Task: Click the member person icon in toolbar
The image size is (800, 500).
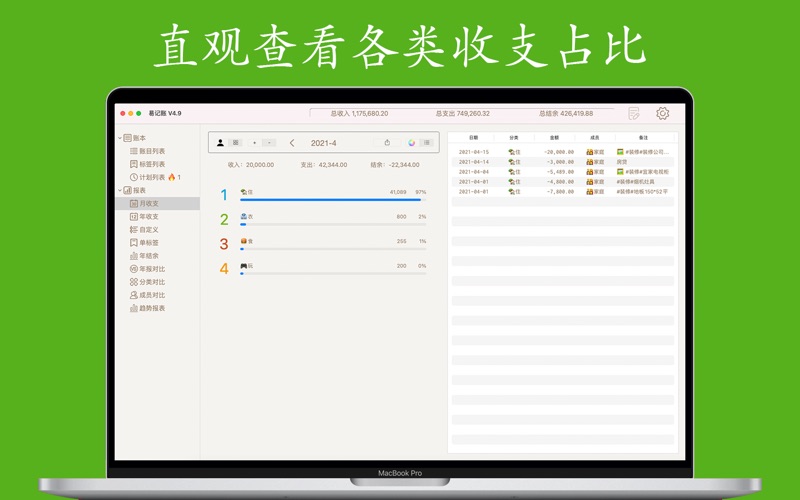Action: 220,143
